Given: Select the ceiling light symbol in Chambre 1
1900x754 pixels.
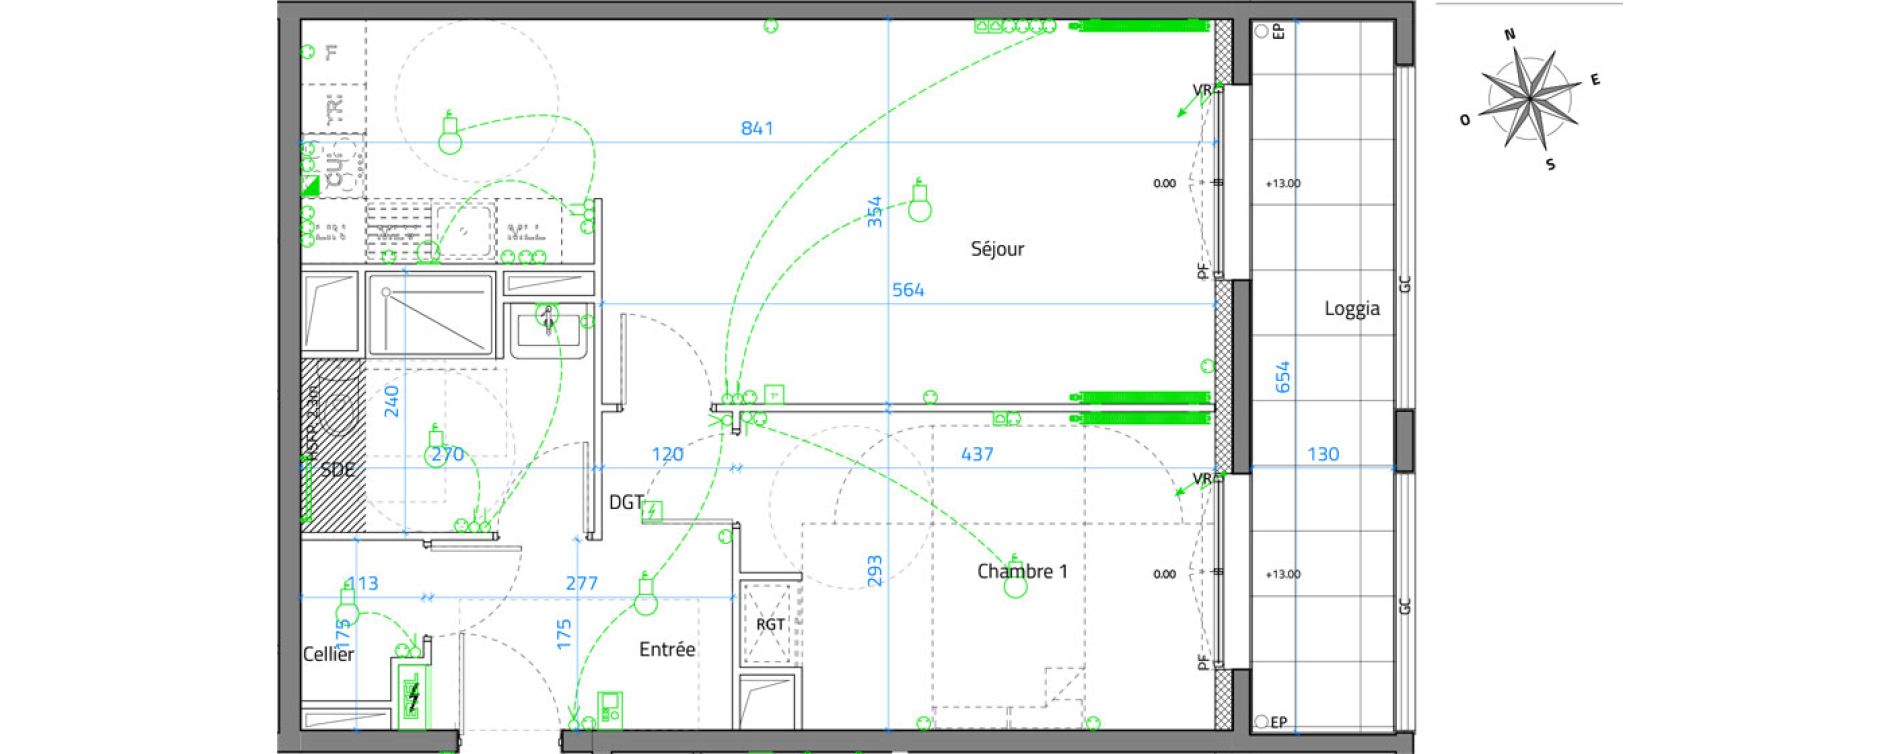Looking at the screenshot, I should (1015, 578).
